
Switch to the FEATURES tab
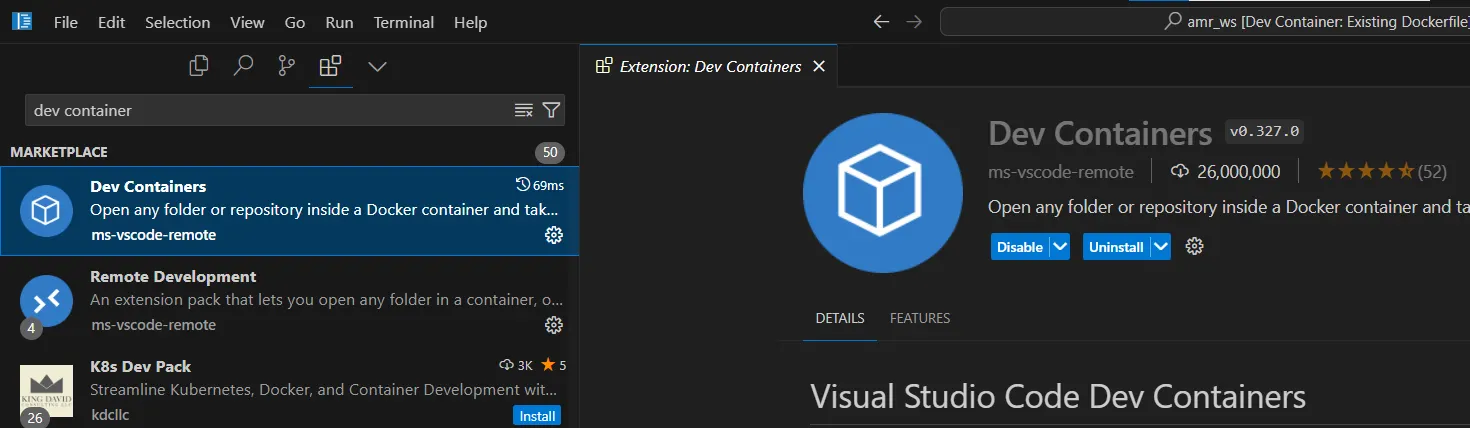coord(920,318)
